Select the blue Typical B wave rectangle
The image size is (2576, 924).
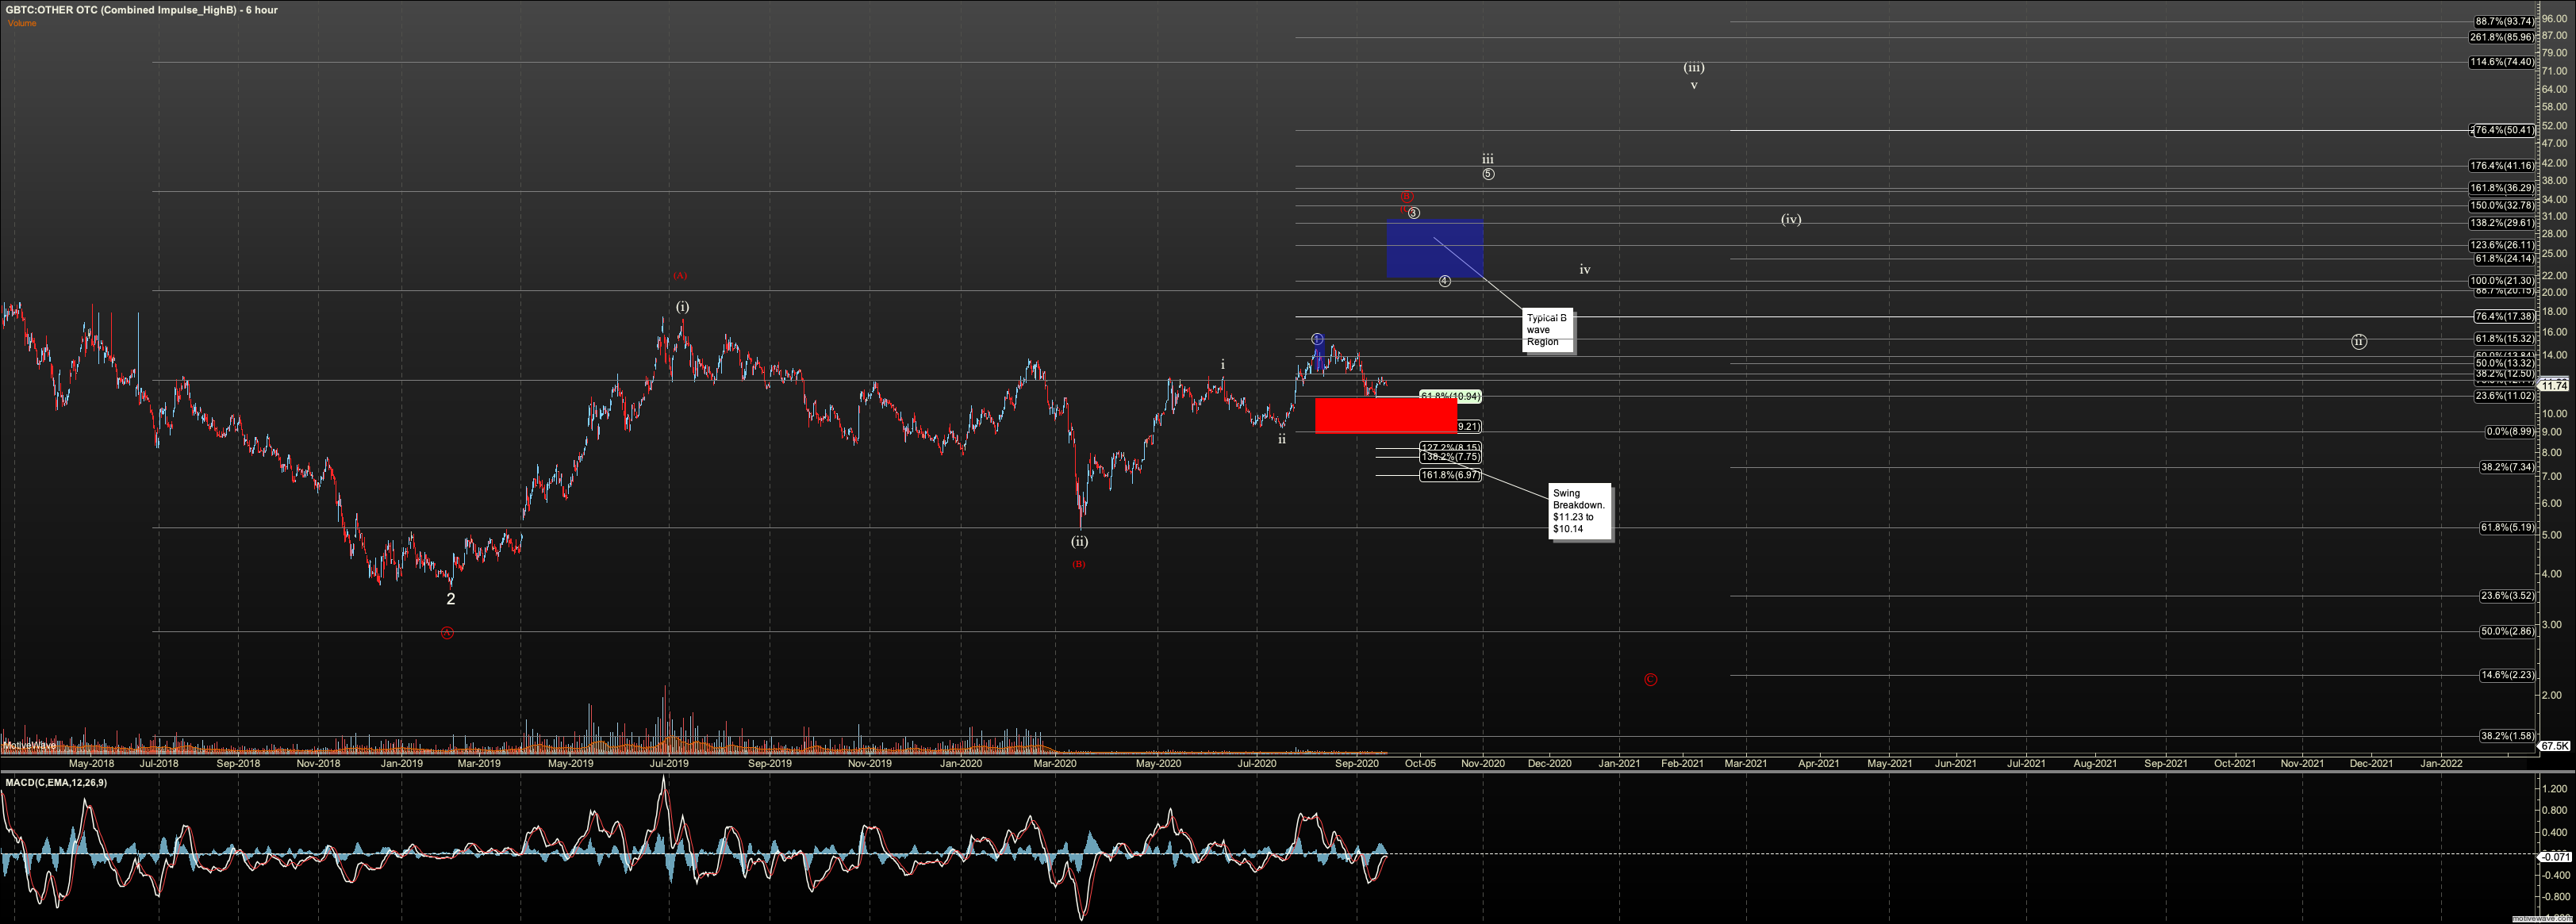click(1434, 249)
